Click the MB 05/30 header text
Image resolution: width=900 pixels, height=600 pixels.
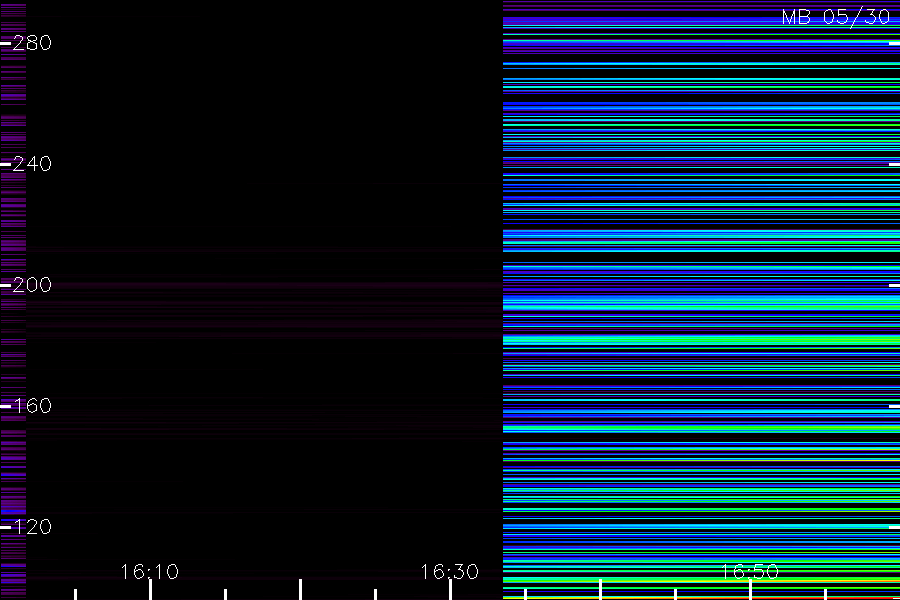pos(836,17)
